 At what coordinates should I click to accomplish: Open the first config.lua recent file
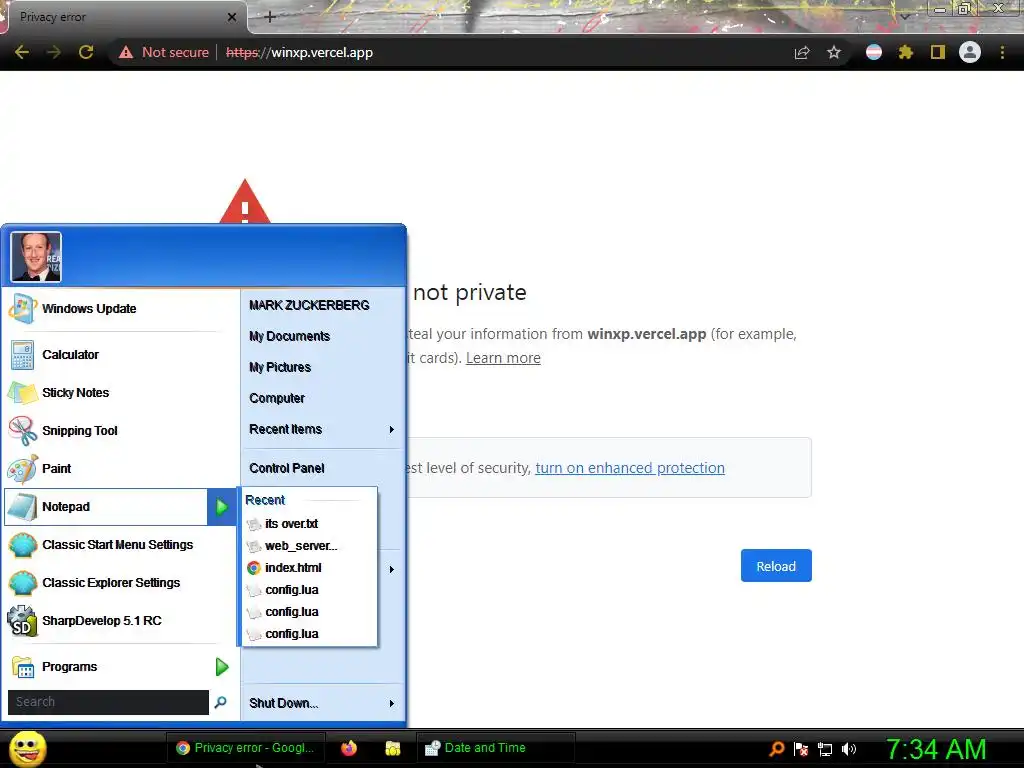coord(310,590)
